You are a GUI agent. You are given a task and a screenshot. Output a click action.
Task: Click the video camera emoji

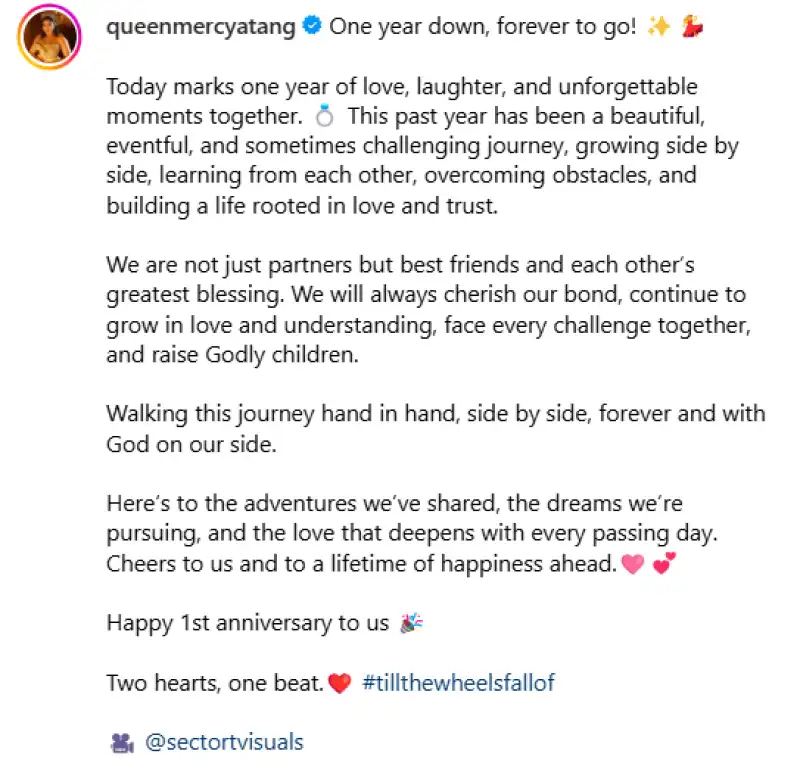point(121,743)
